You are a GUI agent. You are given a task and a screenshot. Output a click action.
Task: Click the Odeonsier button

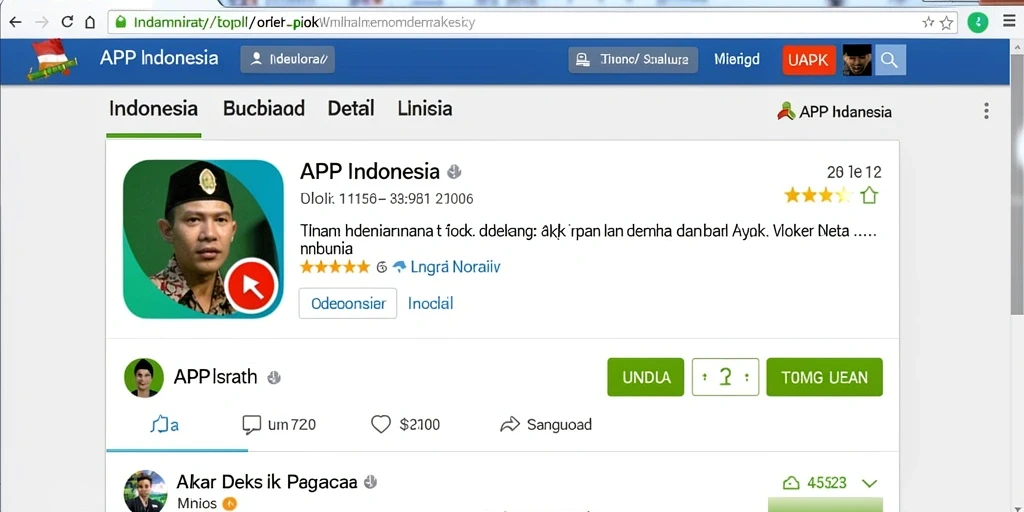click(347, 304)
